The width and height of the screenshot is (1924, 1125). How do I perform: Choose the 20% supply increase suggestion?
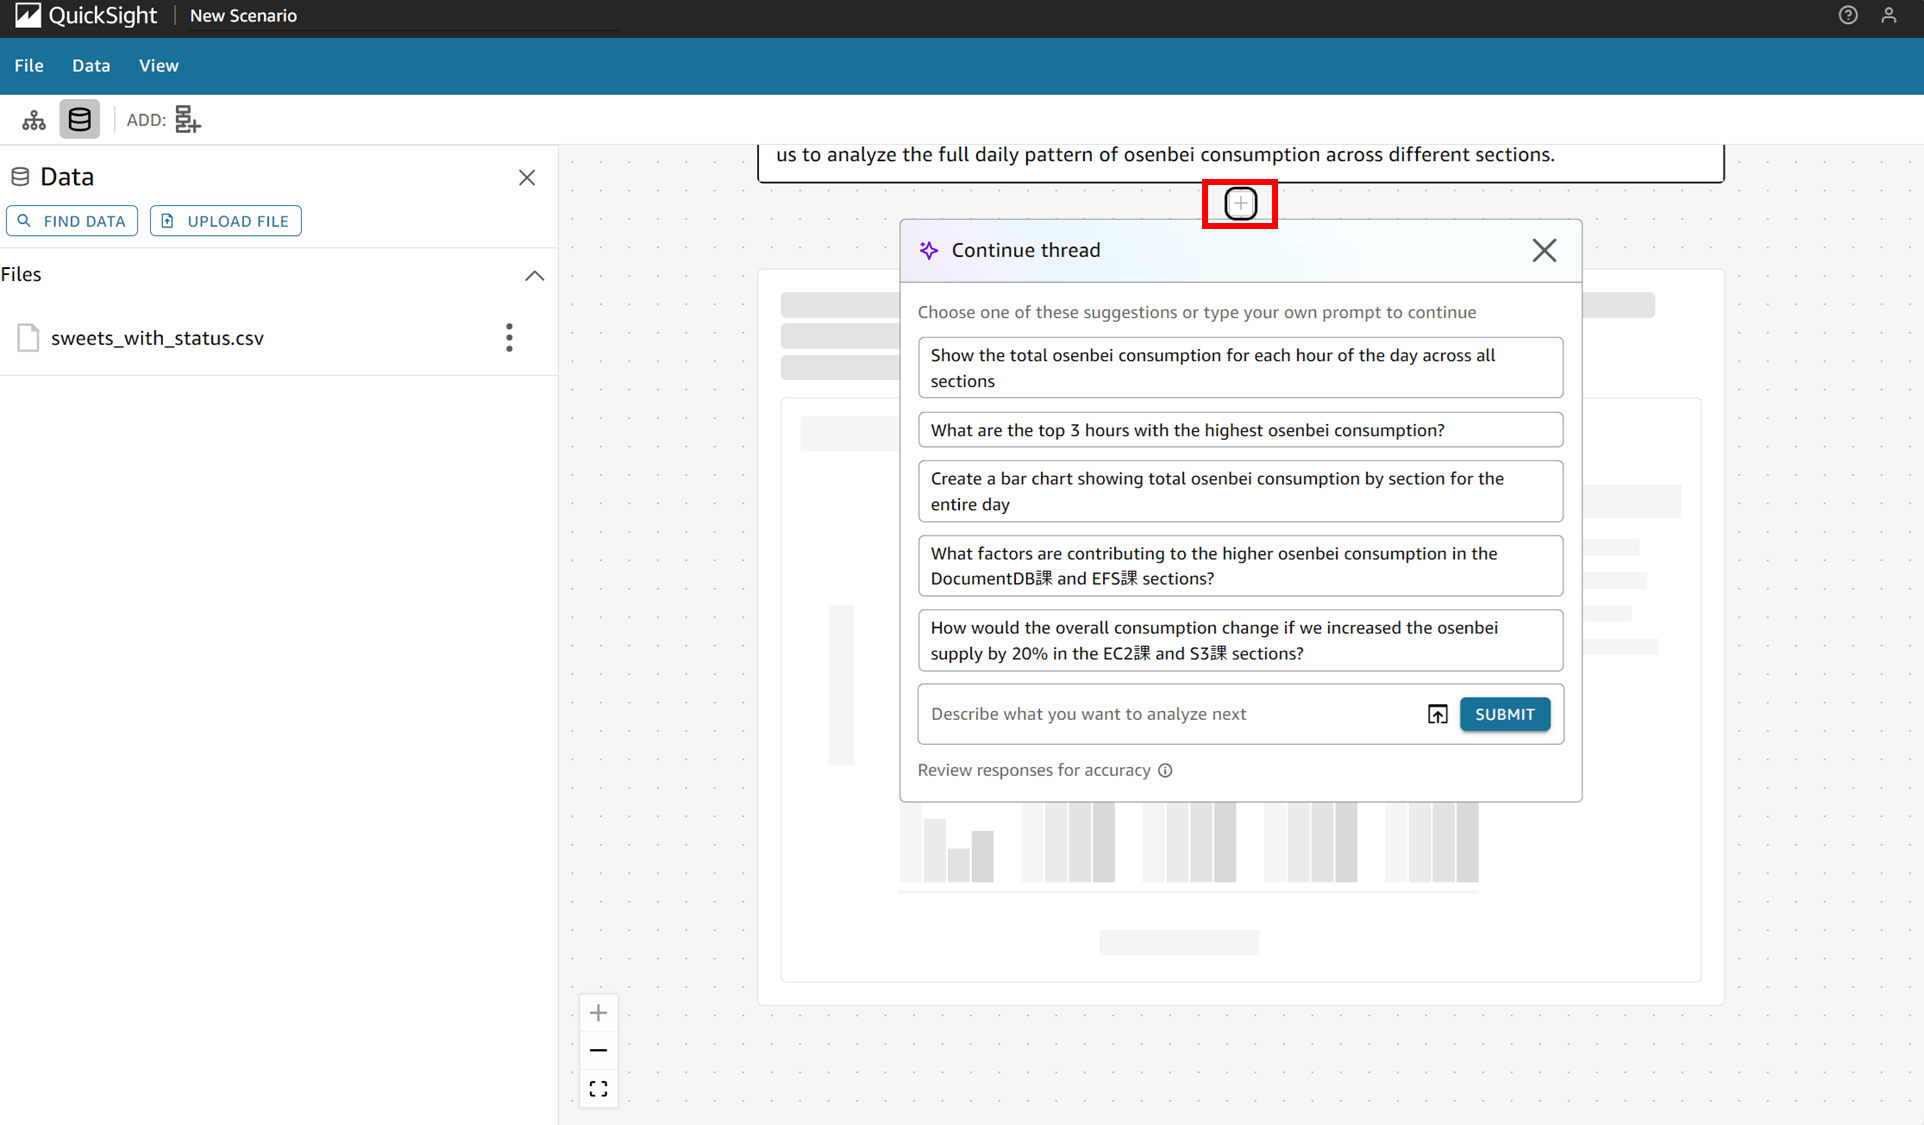1240,640
